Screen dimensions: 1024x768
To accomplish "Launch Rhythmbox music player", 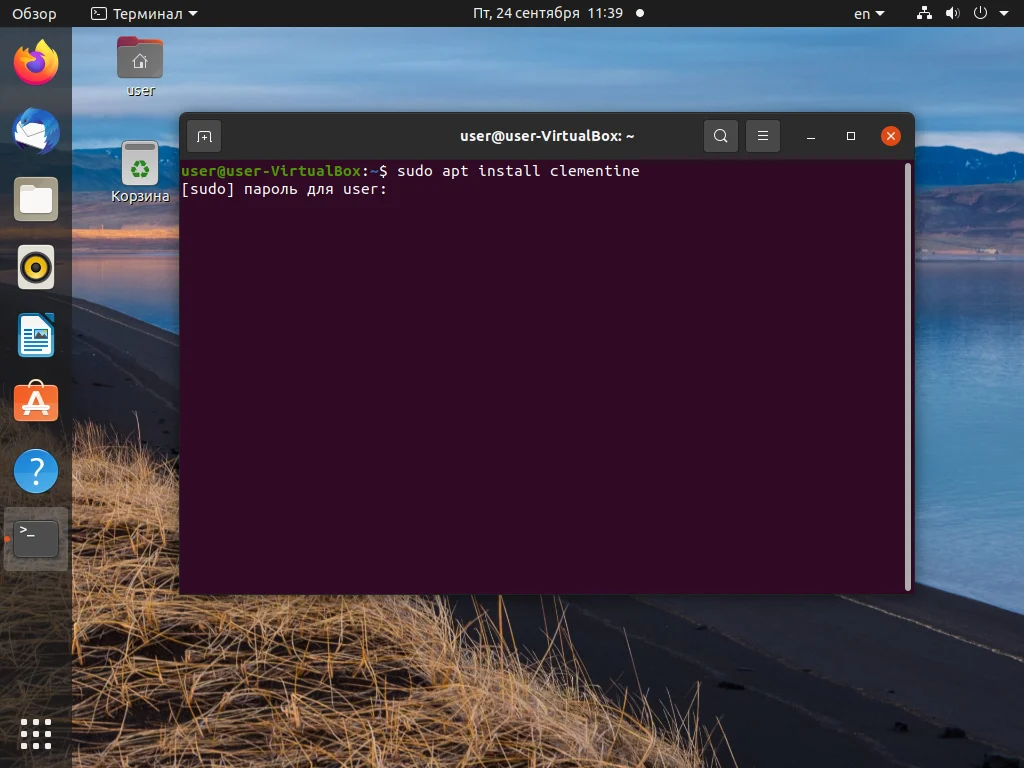I will coord(36,267).
